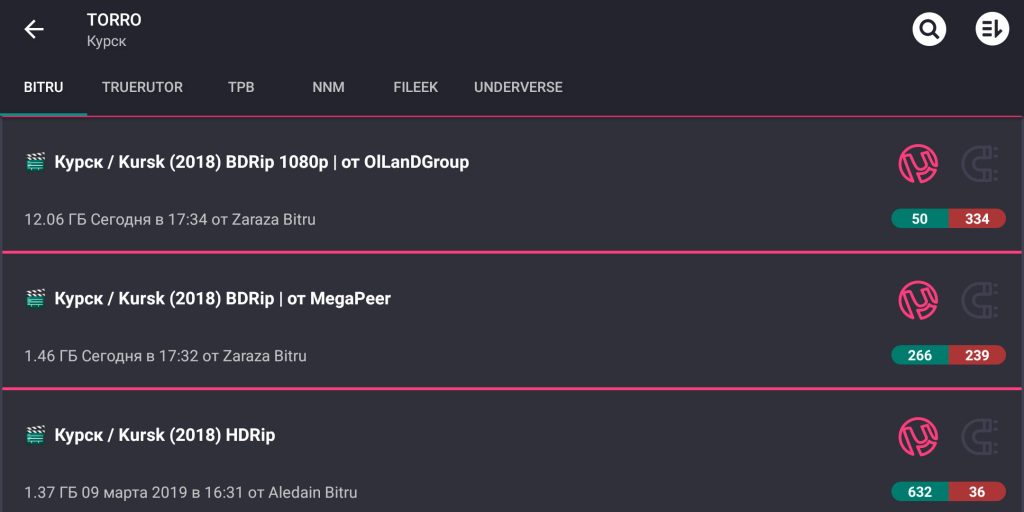Go back using the arrow icon
Screen dimensions: 1024x512
coord(34,29)
